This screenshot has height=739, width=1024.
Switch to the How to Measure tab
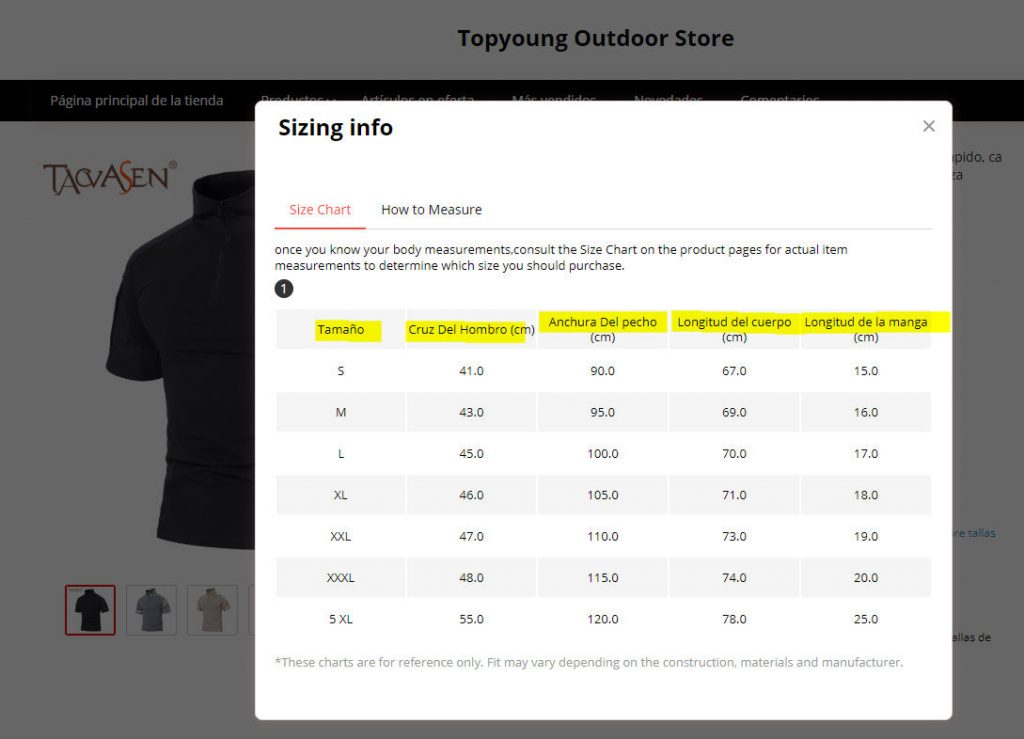(x=431, y=210)
